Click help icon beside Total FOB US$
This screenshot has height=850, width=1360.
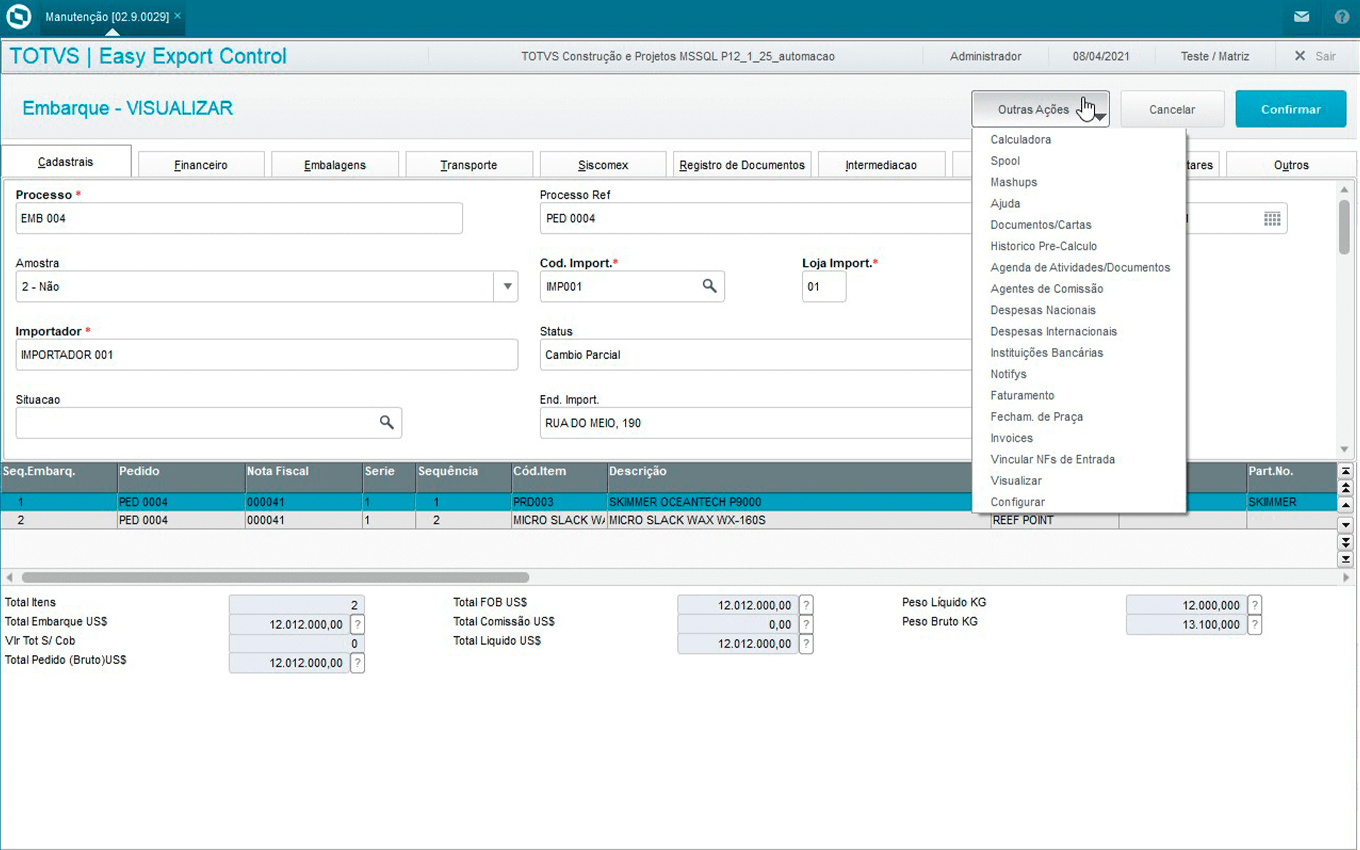(806, 604)
